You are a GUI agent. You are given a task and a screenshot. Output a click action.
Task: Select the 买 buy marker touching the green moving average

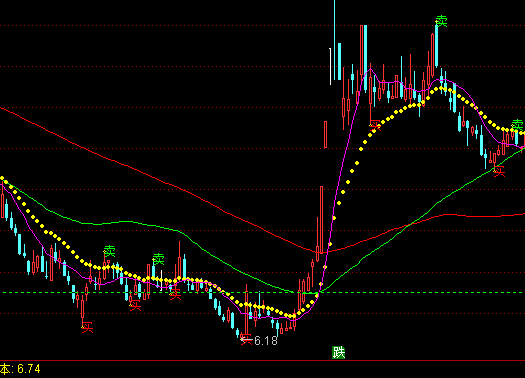[499, 171]
